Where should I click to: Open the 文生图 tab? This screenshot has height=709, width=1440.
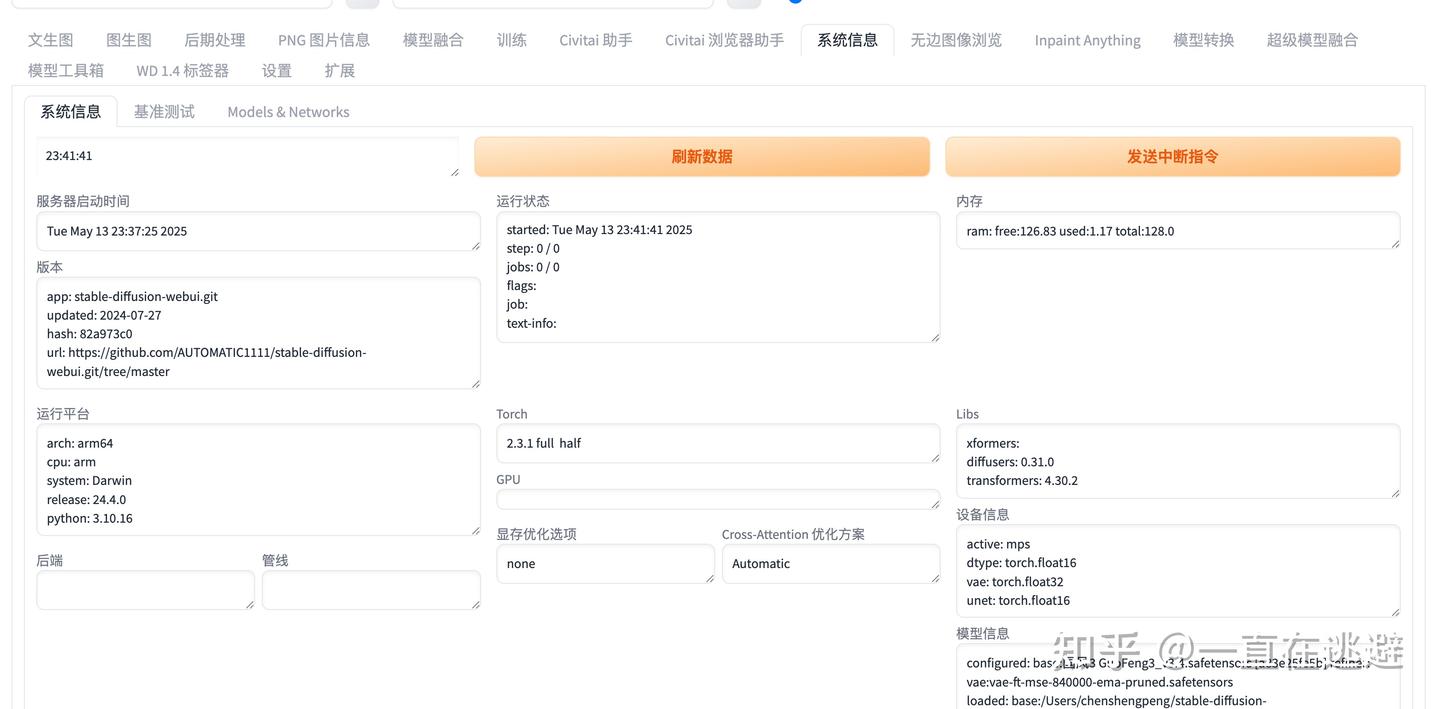tap(51, 40)
